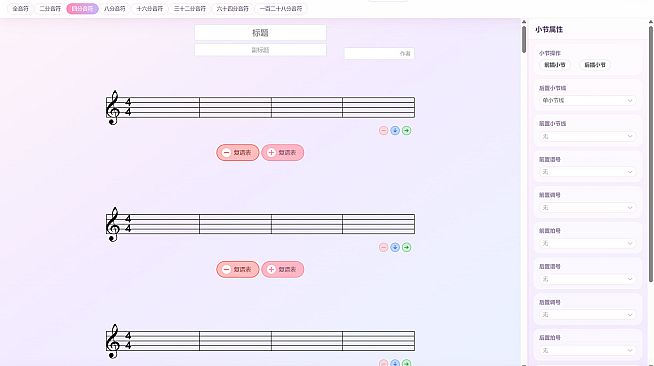Image resolution: width=654 pixels, height=366 pixels.
Task: Click the third measure of the second staff
Action: tap(307, 224)
